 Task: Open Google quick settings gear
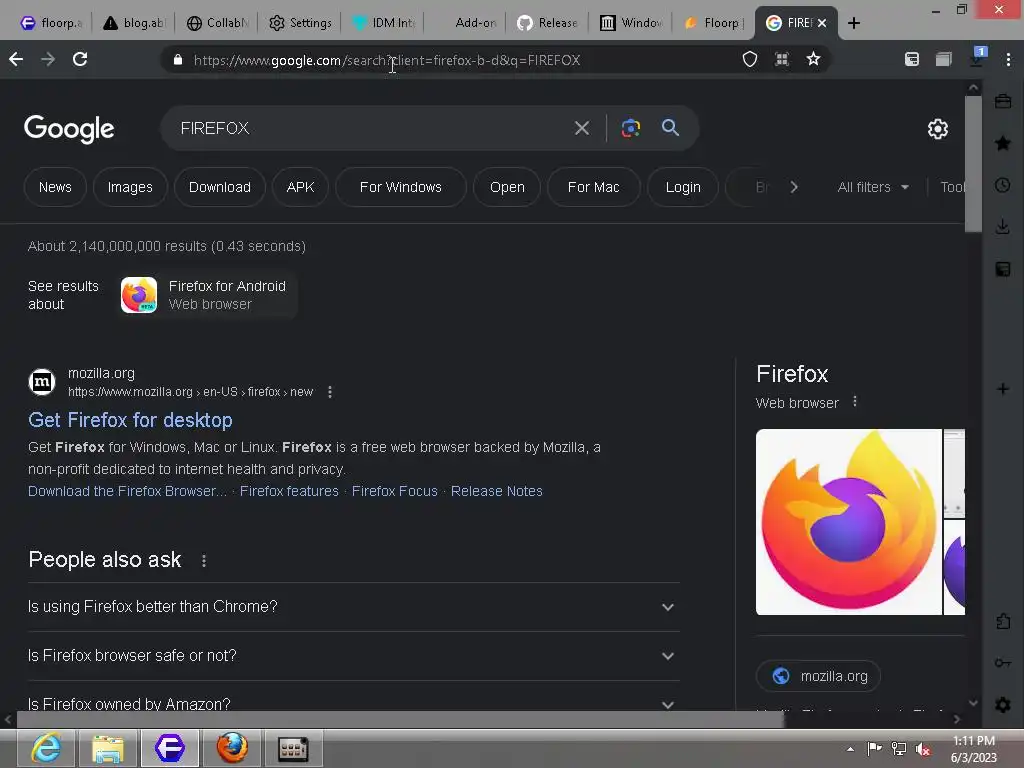[938, 129]
